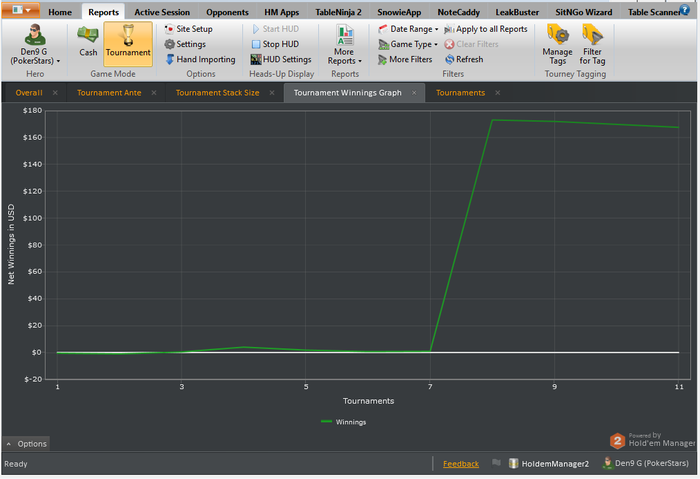Click the flag icon in status bar
Viewport: 700px width, 479px height.
tap(496, 463)
